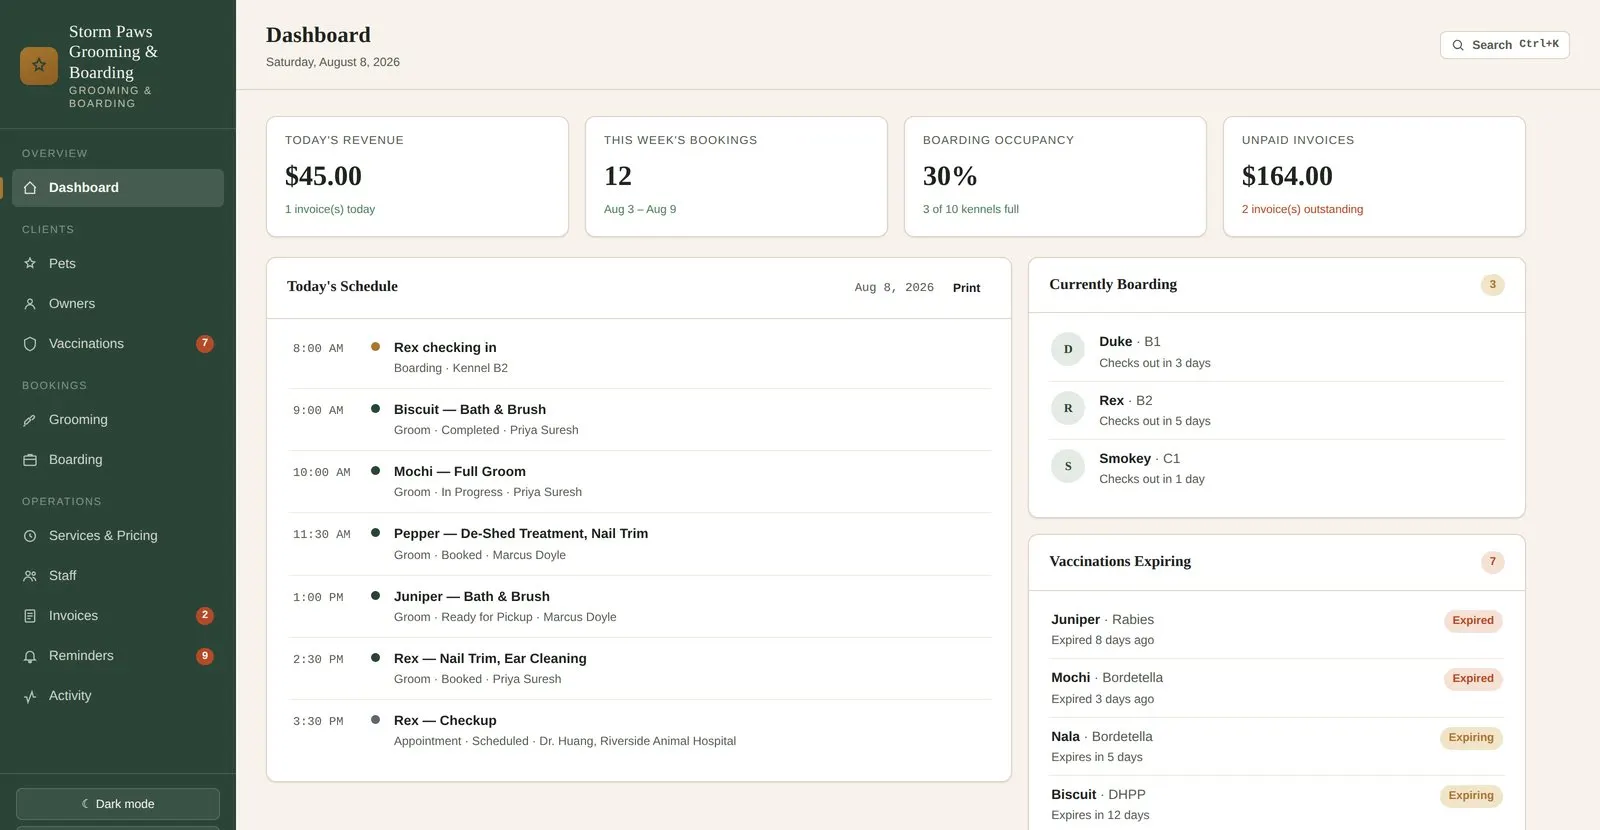Viewport: 1600px width, 830px height.
Task: Select Rex — Nail Trim, Ear Cleaning
Action: pyautogui.click(x=639, y=668)
